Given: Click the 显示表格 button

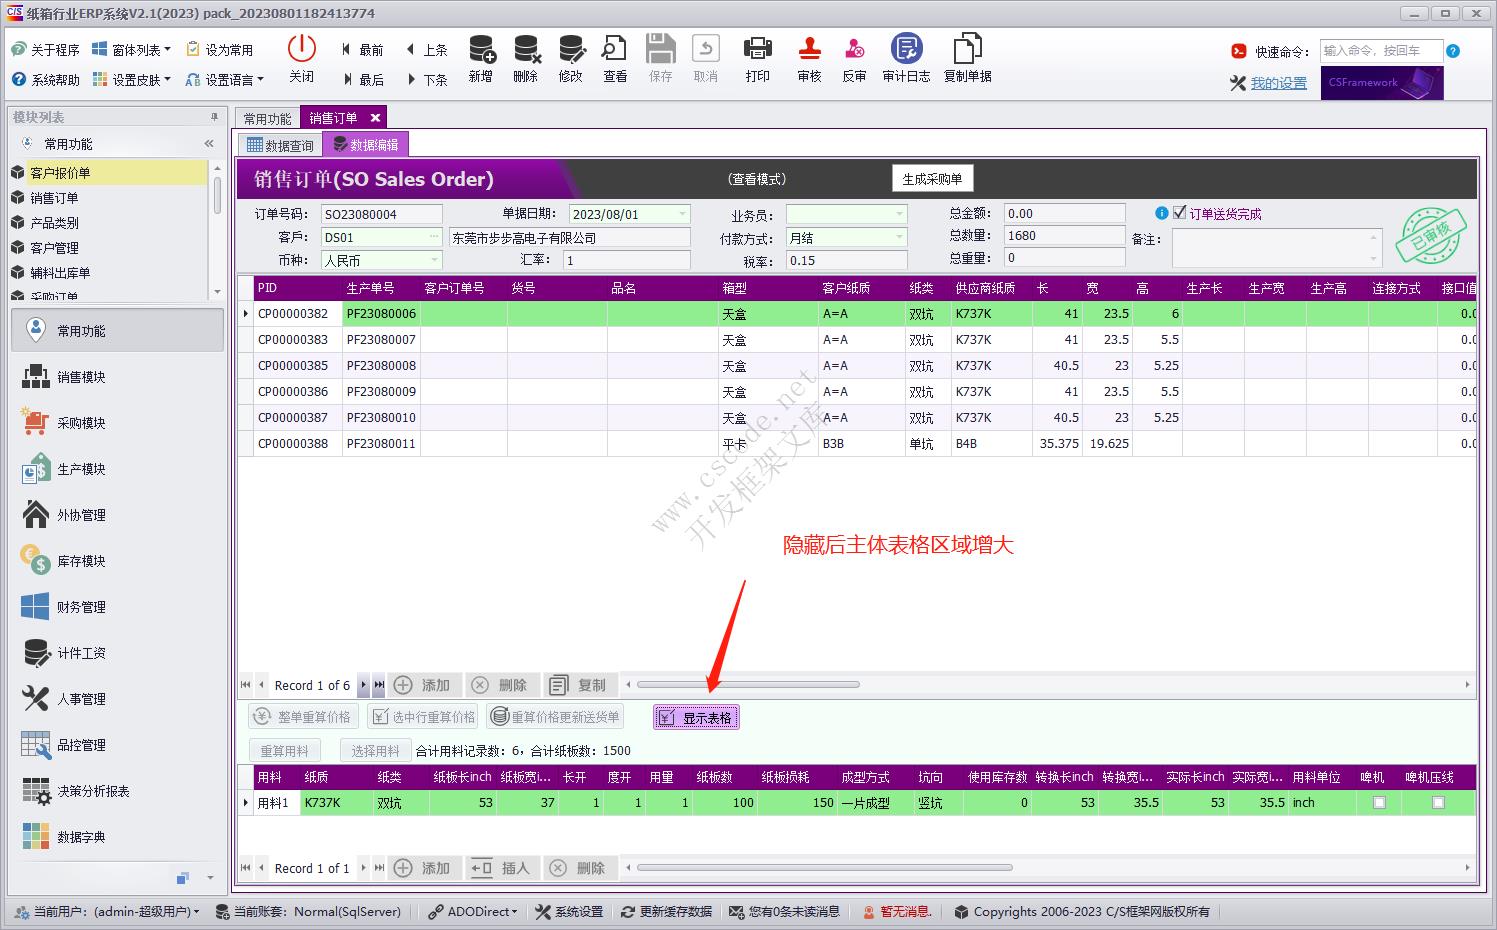Looking at the screenshot, I should tap(697, 718).
